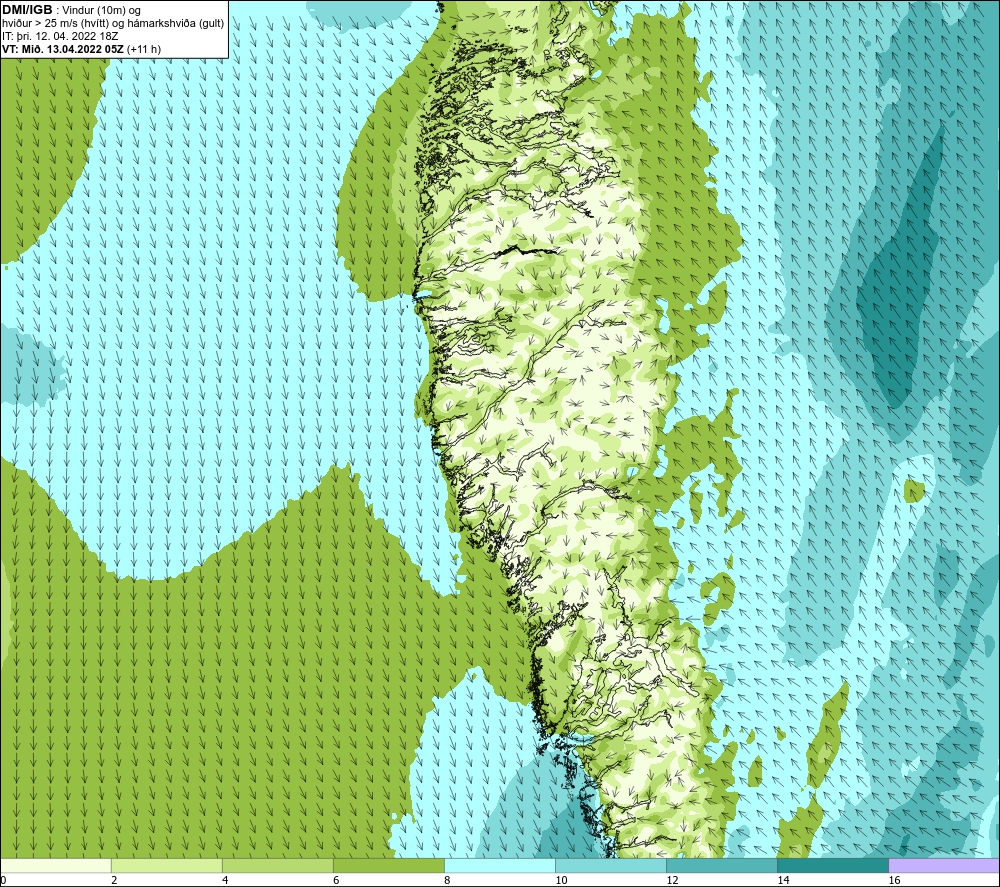
Task: Click the scale label '4'
Action: [x=225, y=880]
